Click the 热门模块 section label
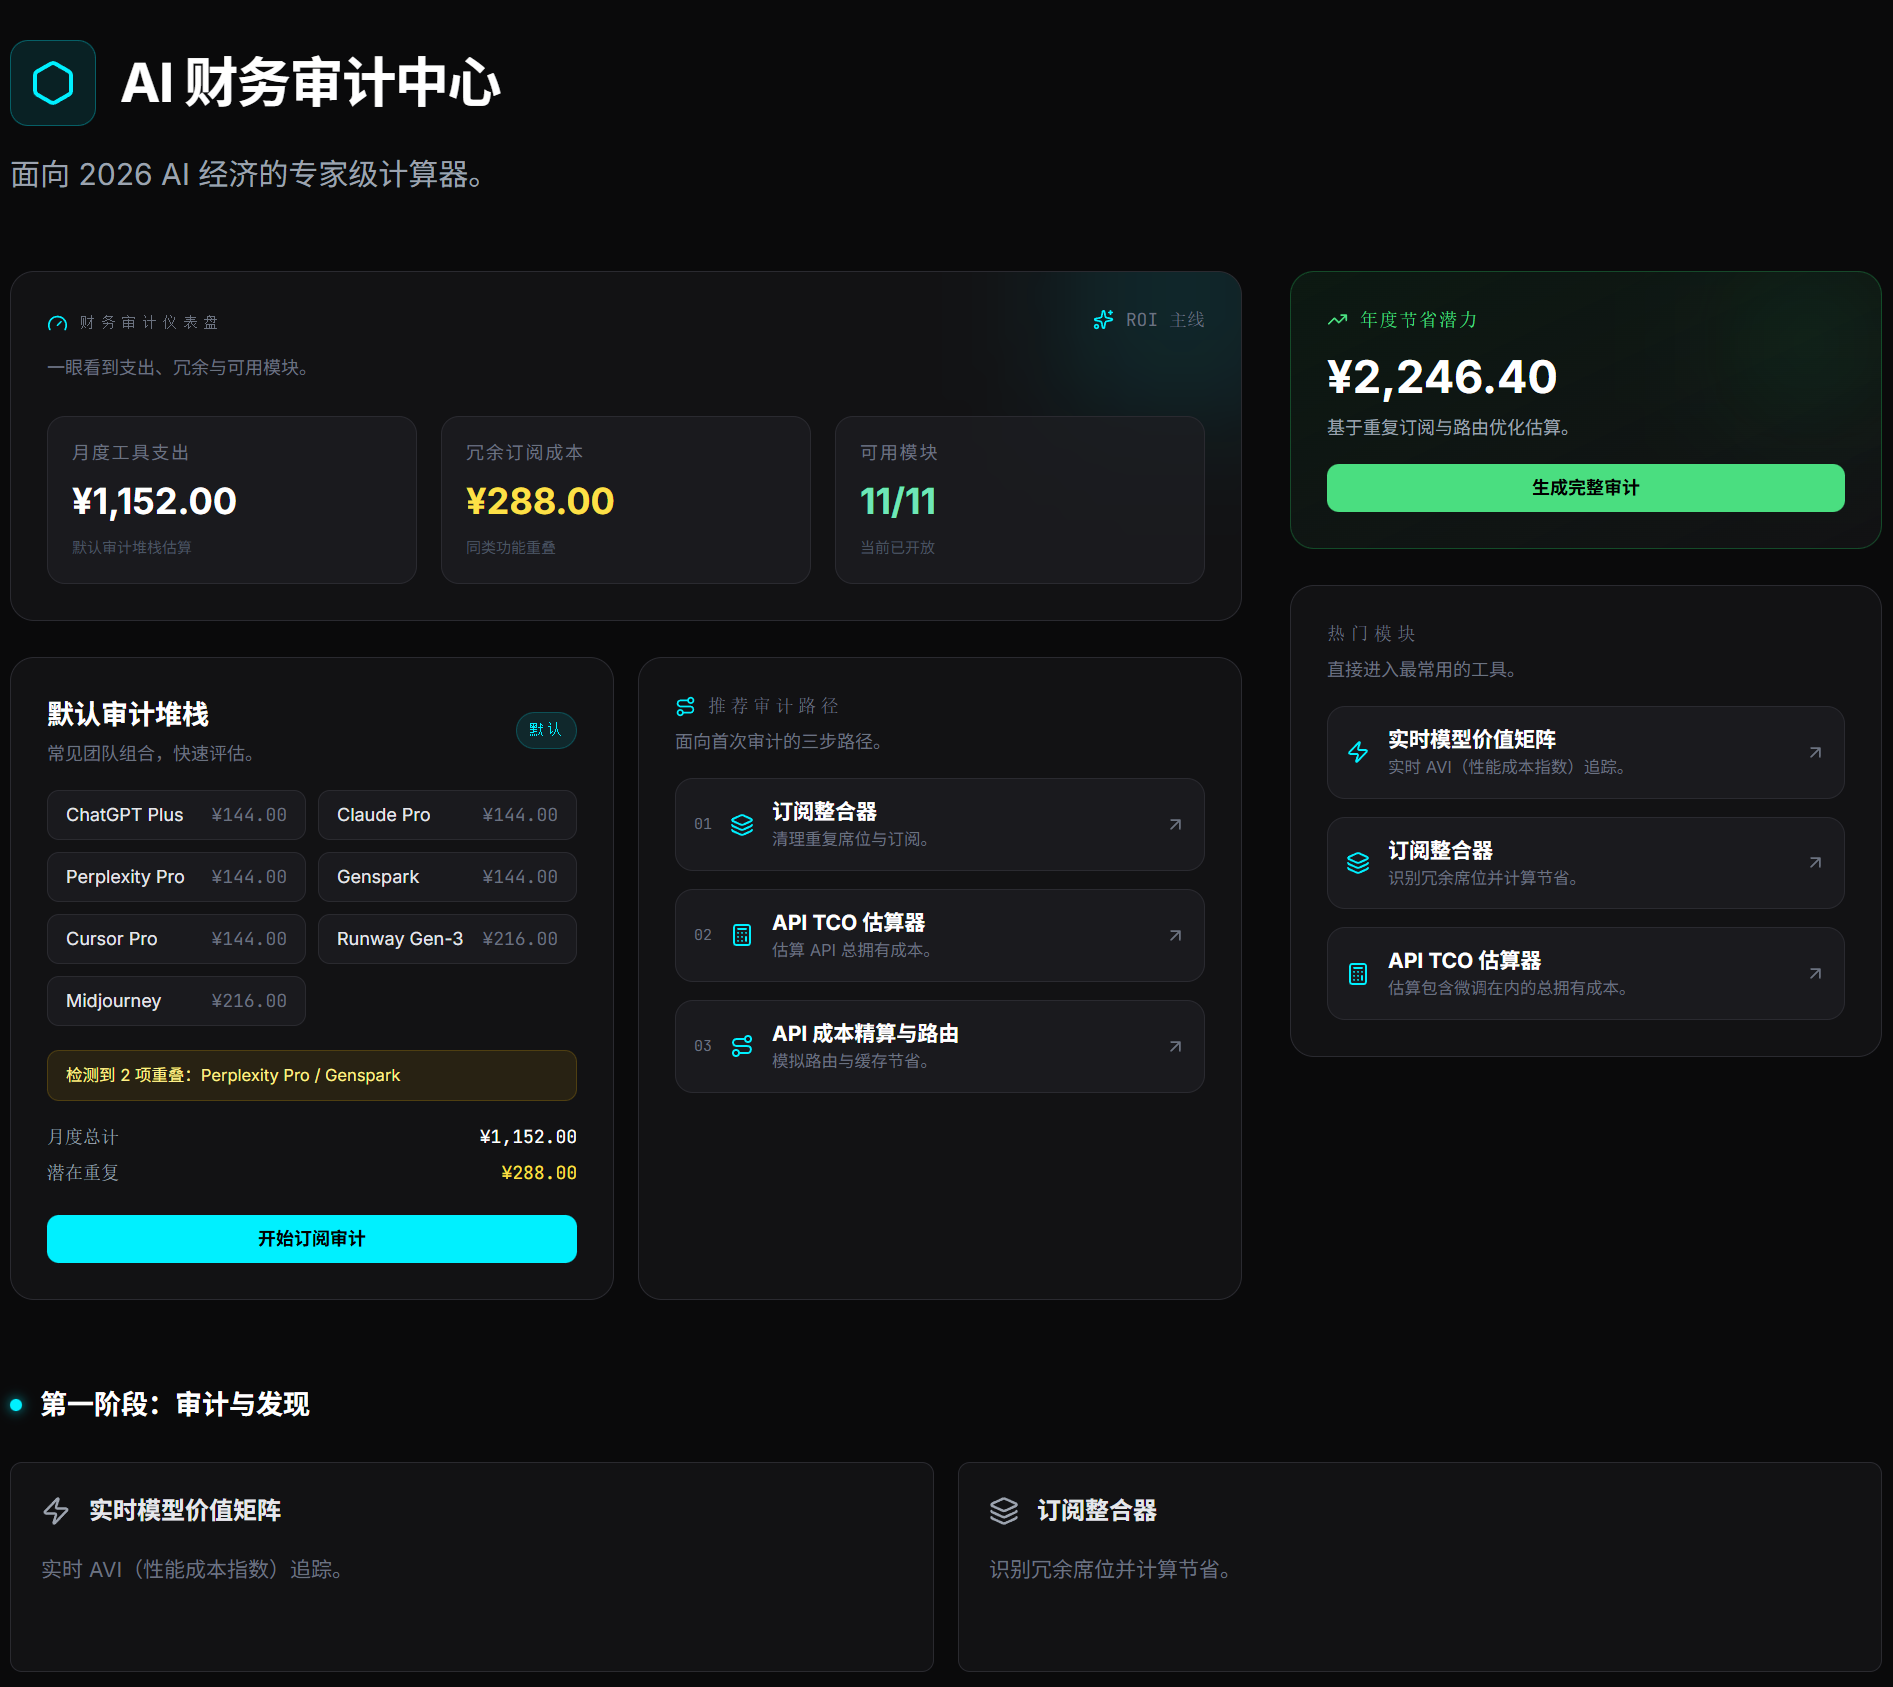 [1371, 634]
